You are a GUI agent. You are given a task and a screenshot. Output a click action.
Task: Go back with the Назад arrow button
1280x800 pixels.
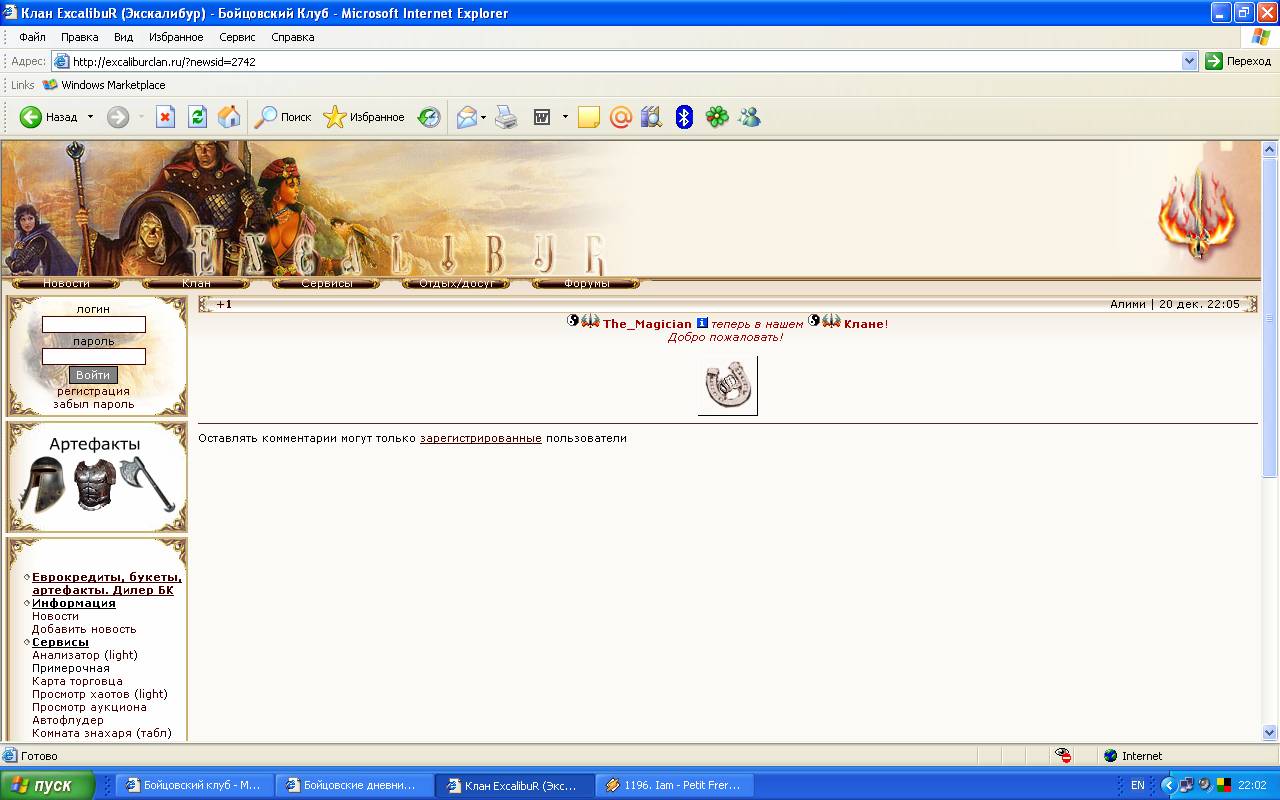(x=48, y=117)
